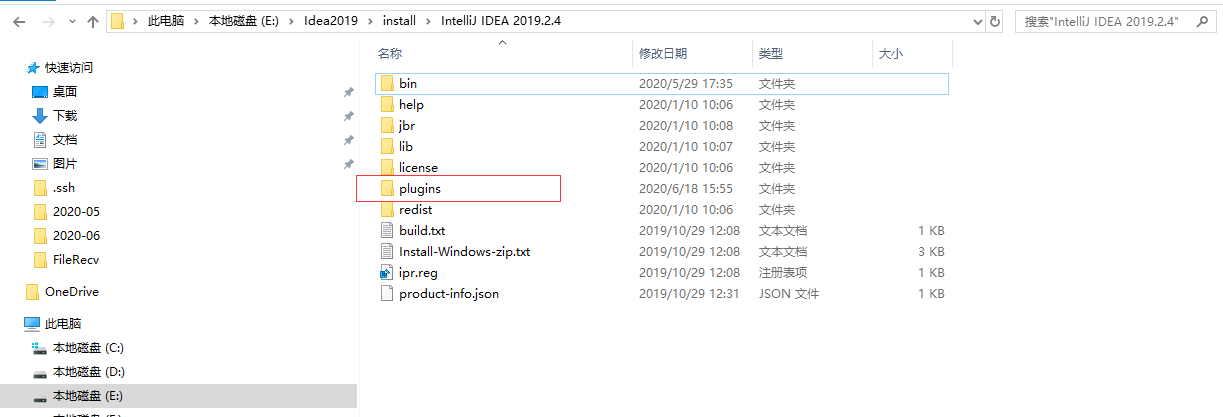
Task: Open 下载 in quick access
Action: click(65, 115)
